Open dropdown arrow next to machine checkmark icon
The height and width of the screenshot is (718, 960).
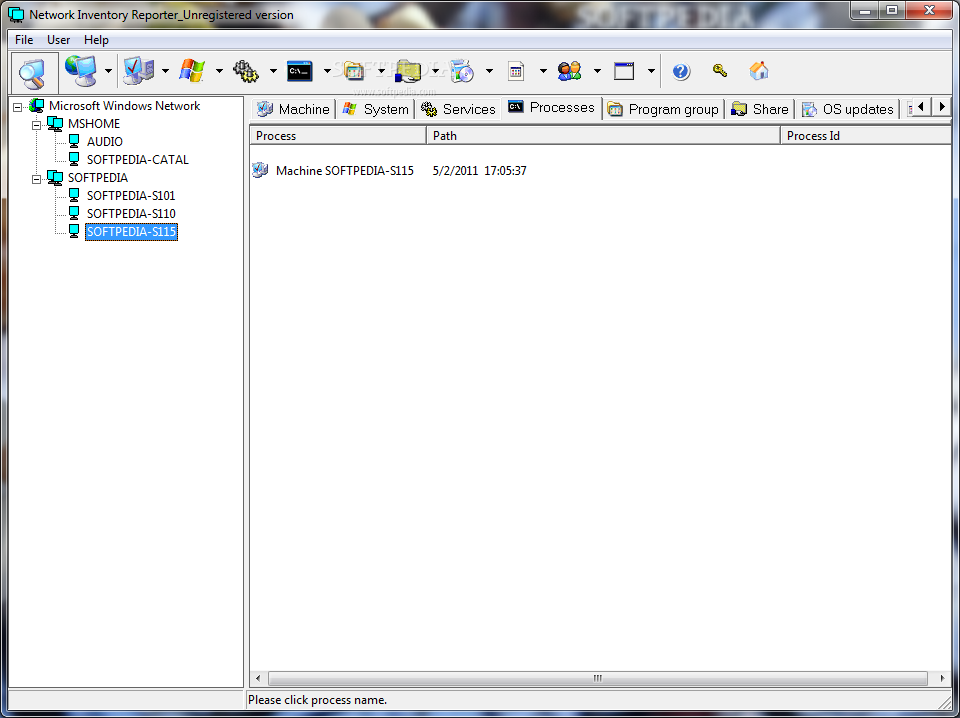click(165, 71)
